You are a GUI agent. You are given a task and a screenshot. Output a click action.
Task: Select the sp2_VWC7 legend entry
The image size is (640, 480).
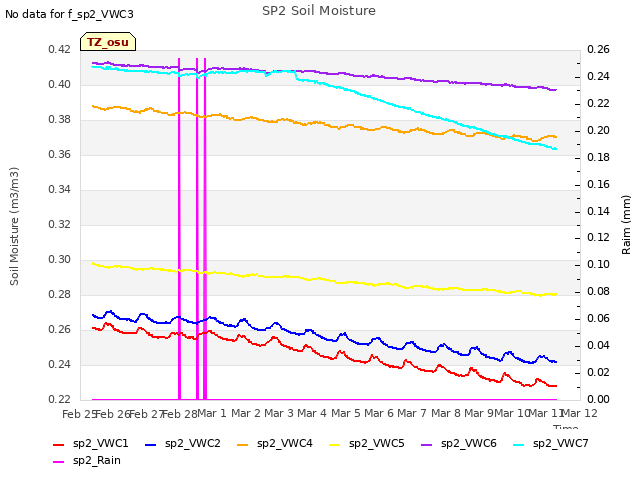click(551, 444)
